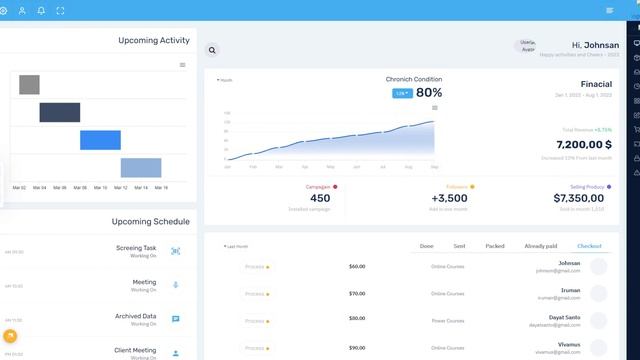Click the Archived Data schedule title
Screen dimensions: 640x360
(136, 316)
